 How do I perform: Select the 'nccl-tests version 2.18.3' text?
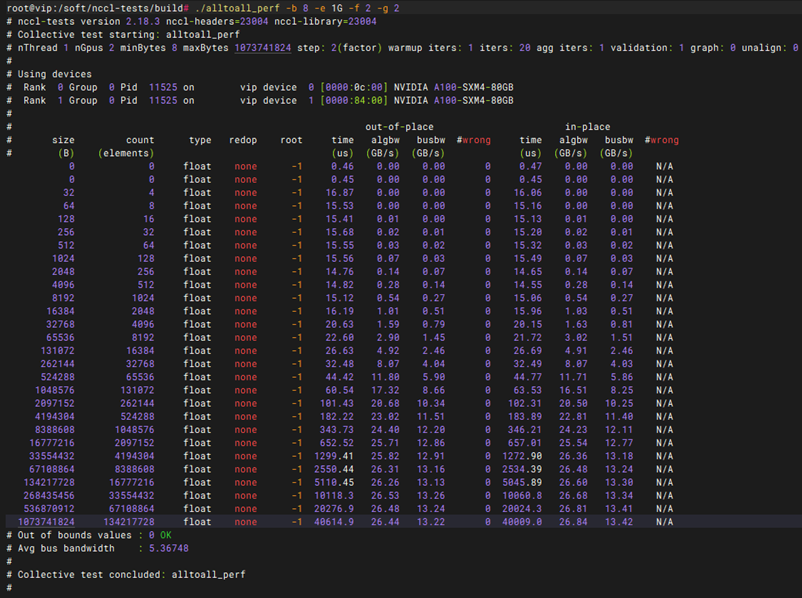click(x=88, y=21)
